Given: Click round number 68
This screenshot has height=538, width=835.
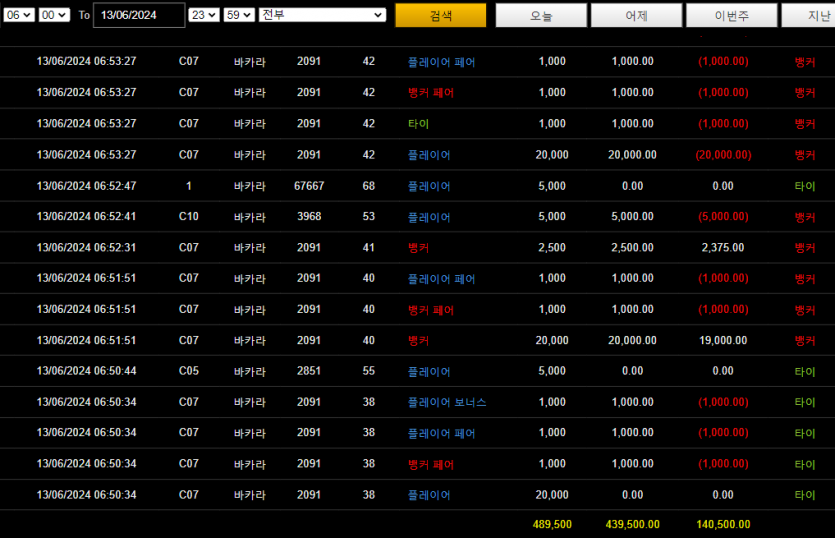Looking at the screenshot, I should (x=369, y=186).
